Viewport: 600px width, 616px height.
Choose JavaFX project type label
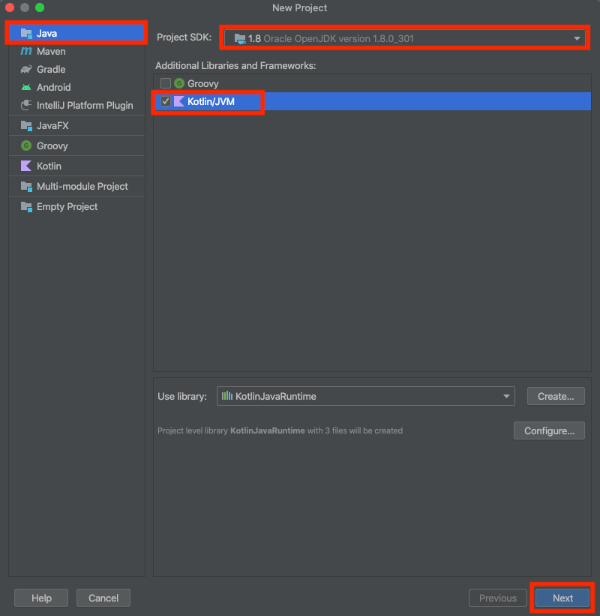[53, 126]
